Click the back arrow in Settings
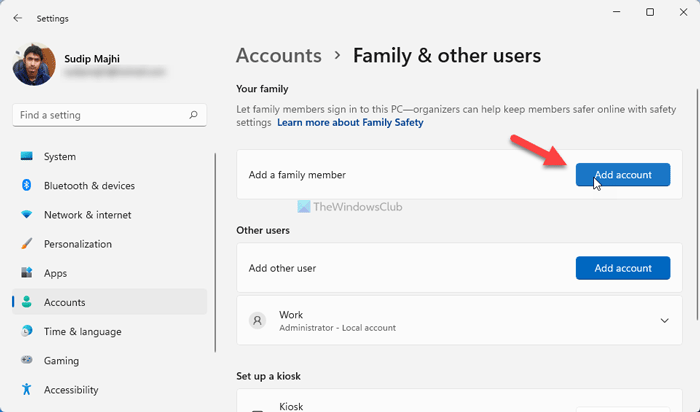The image size is (700, 412). (18, 18)
